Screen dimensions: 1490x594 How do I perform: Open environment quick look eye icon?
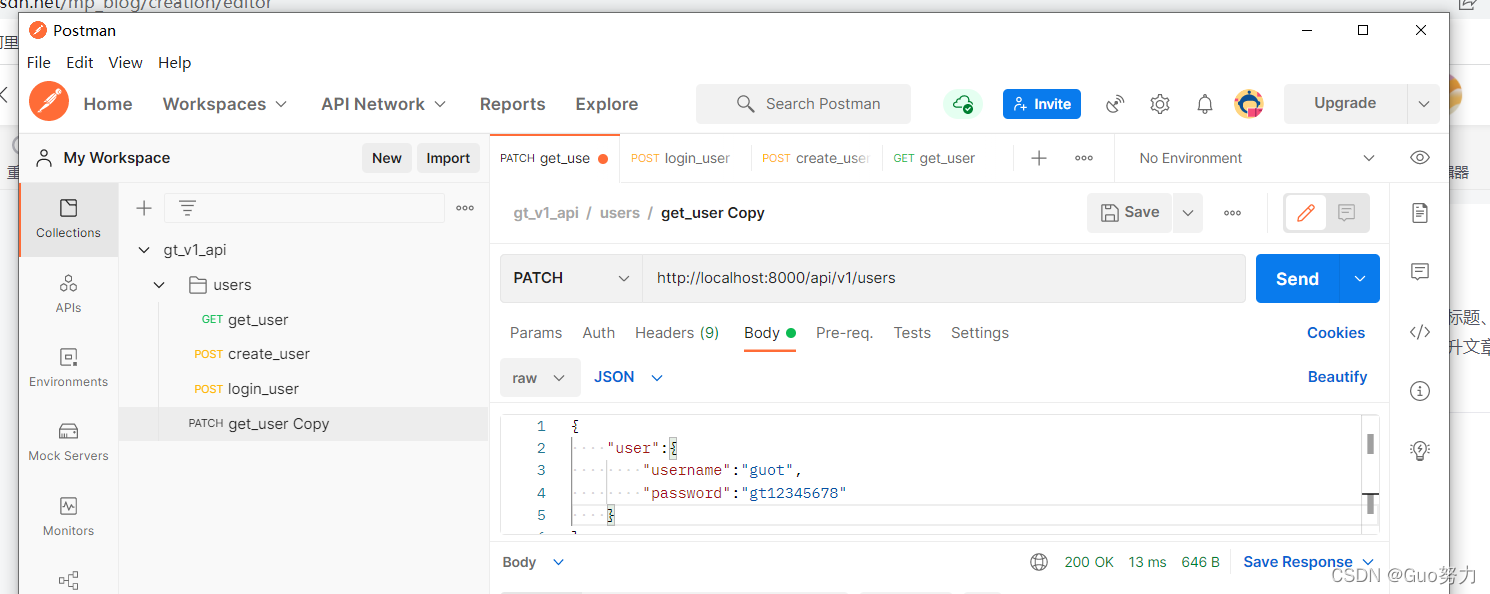[1419, 158]
